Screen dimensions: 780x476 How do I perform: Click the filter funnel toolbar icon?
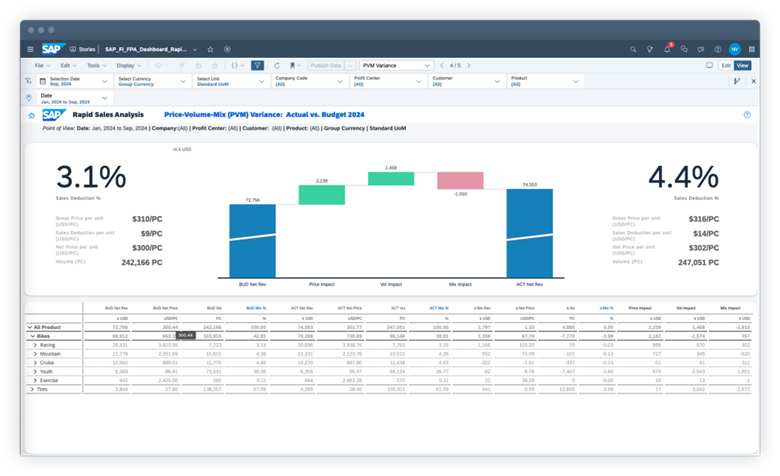coord(257,65)
